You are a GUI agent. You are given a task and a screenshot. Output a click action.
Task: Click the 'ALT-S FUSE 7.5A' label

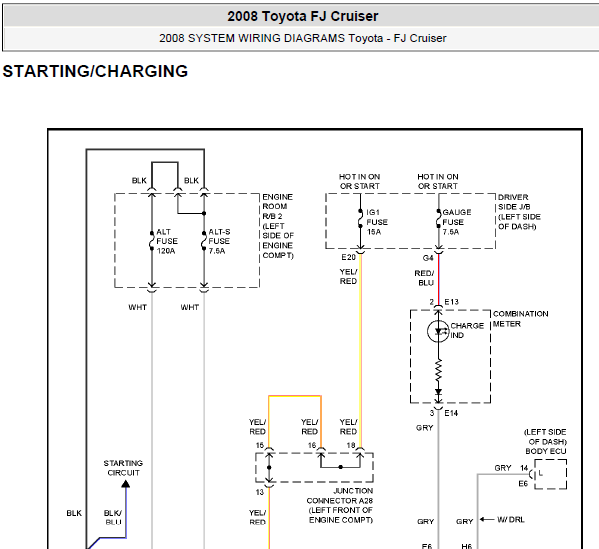tap(219, 241)
